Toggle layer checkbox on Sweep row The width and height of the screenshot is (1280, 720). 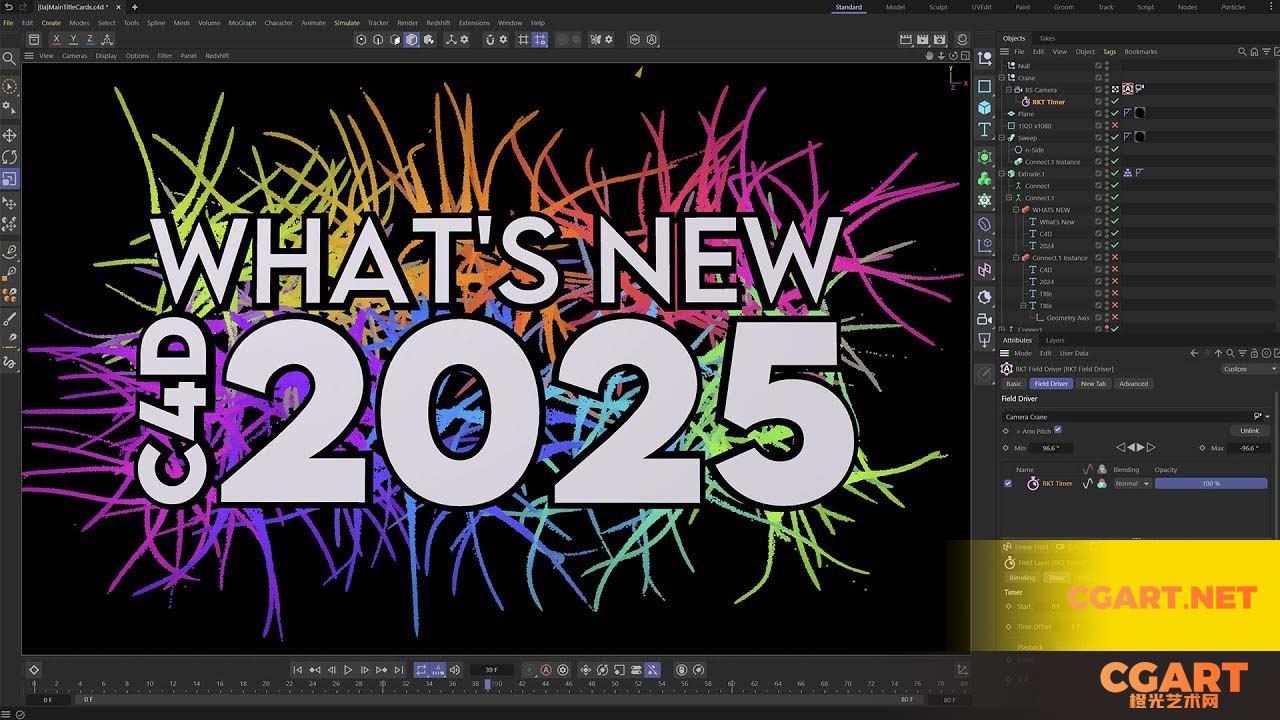[x=1098, y=138]
